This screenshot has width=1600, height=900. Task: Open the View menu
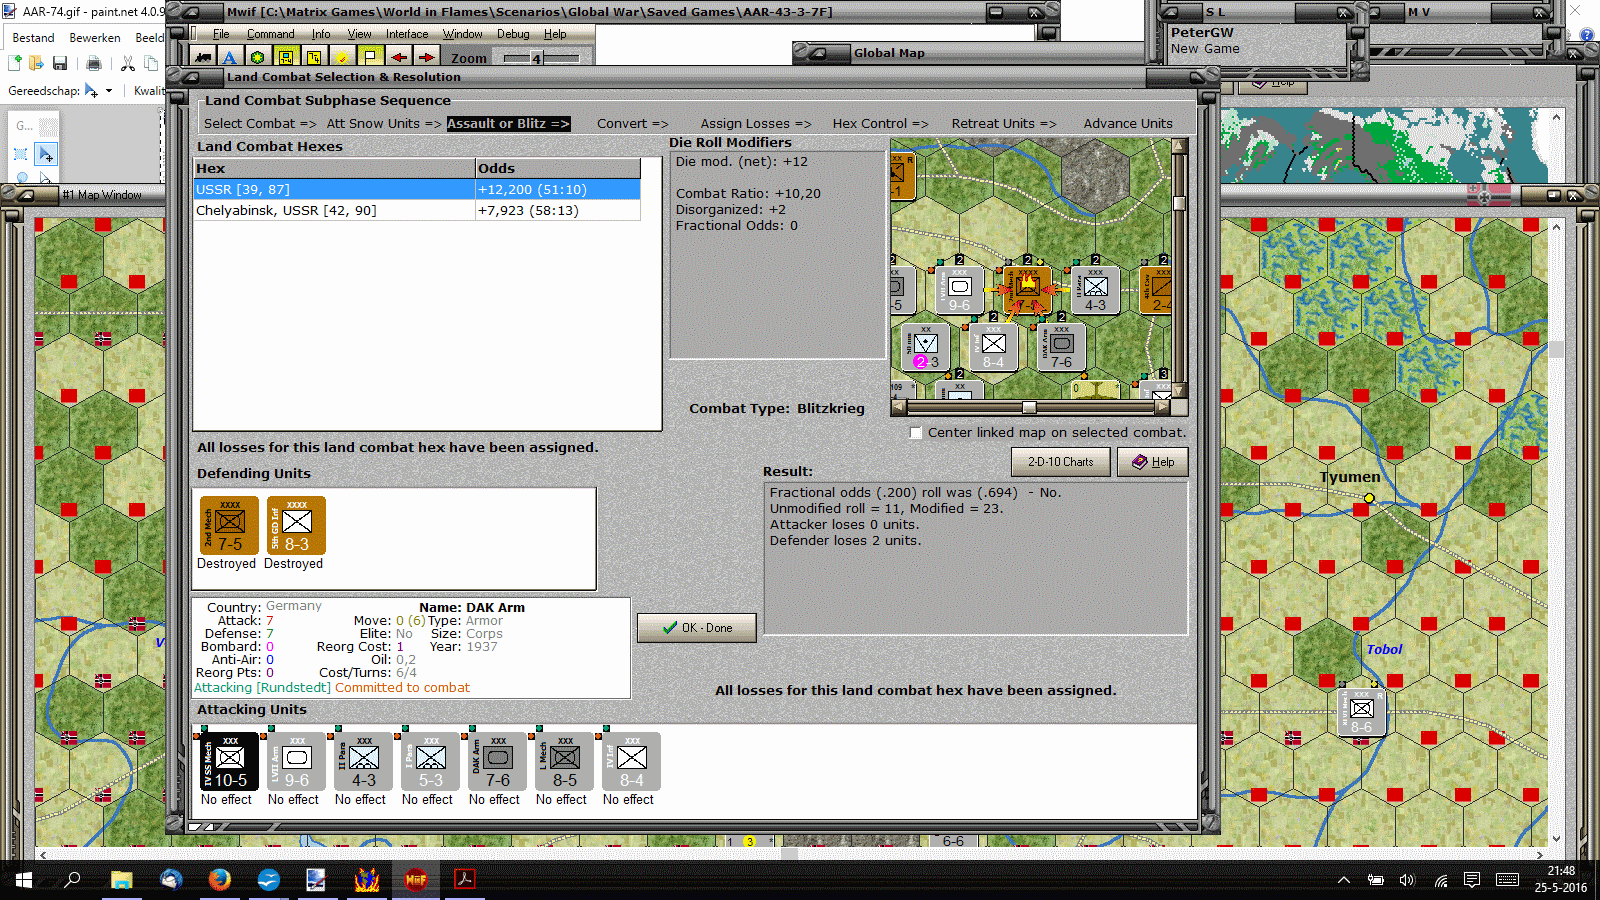[359, 34]
